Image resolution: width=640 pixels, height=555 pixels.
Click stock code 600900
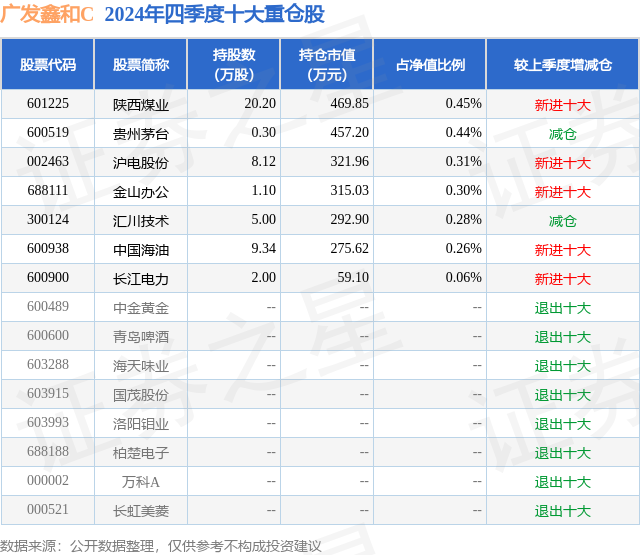(48, 278)
